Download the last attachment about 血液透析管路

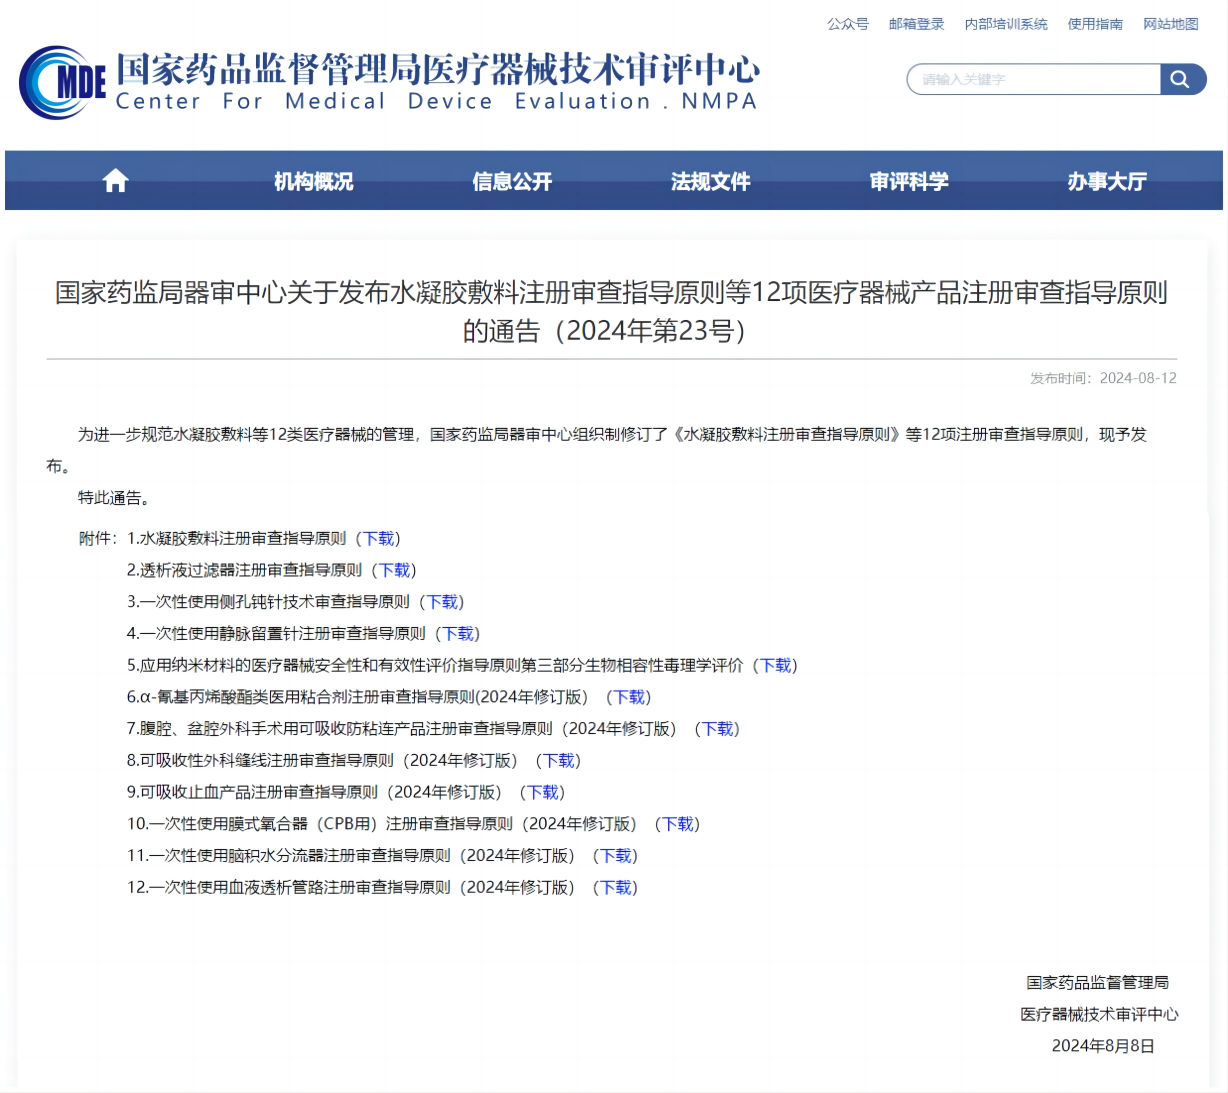coord(615,887)
